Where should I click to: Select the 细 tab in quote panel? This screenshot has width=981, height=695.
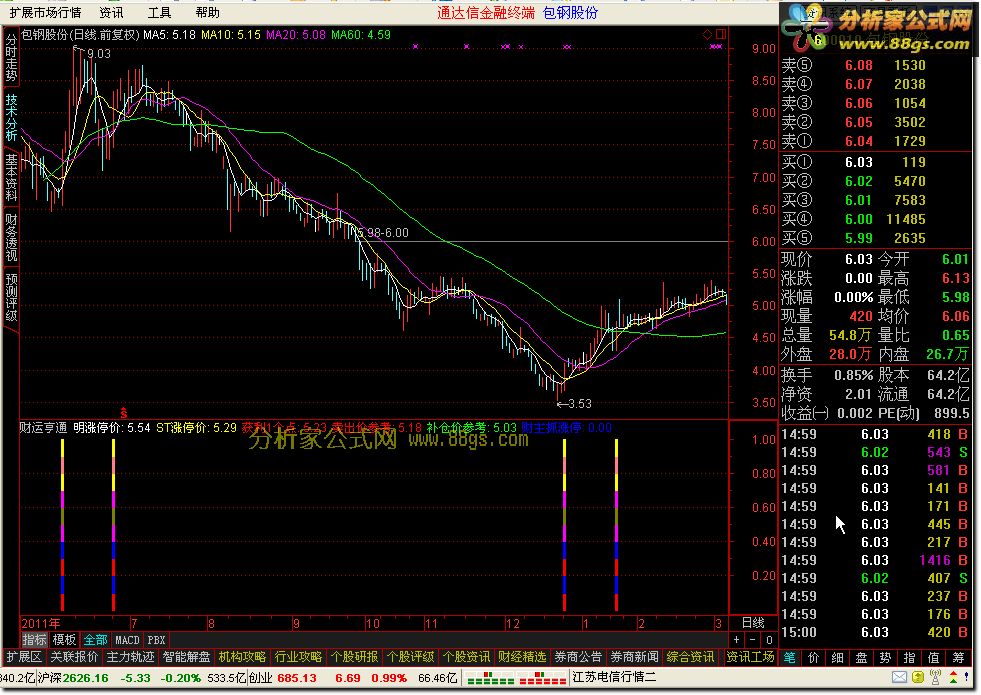click(838, 657)
